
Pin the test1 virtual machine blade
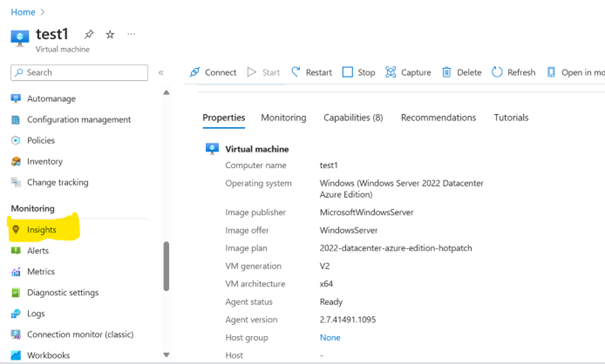pos(89,34)
